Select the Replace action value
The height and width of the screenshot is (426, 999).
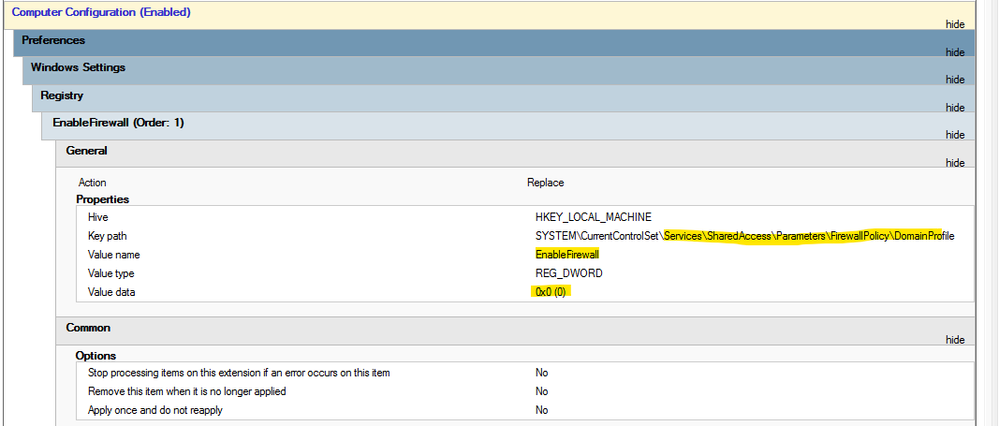click(545, 183)
